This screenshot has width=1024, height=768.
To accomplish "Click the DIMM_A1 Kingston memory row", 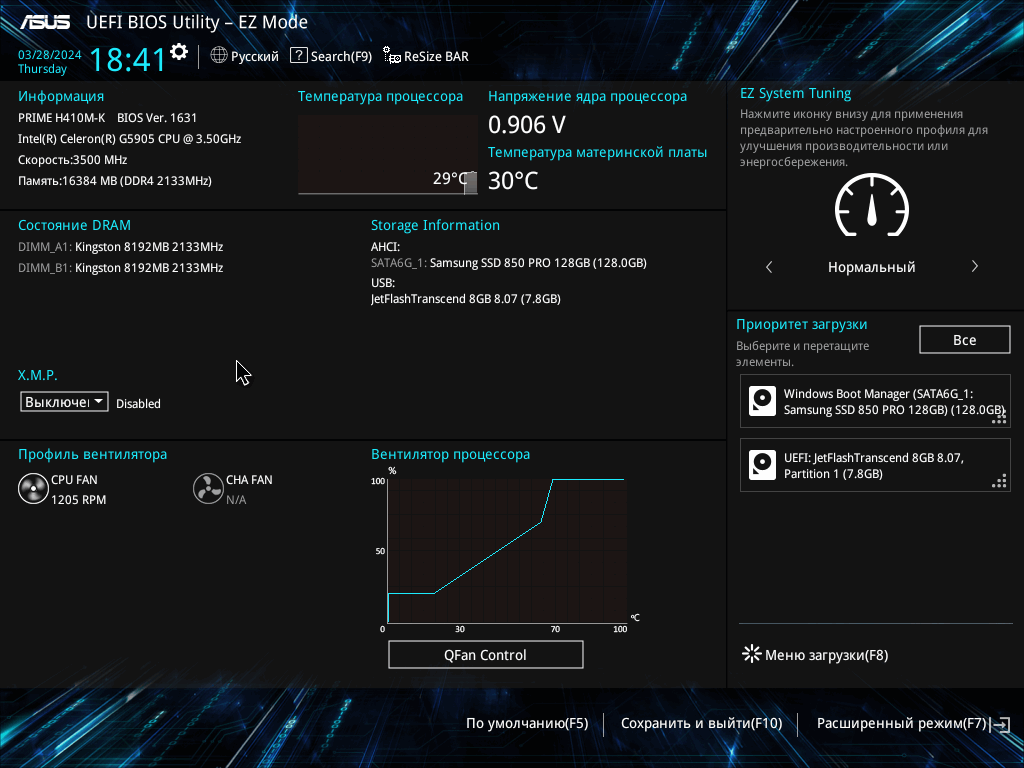I will [121, 247].
